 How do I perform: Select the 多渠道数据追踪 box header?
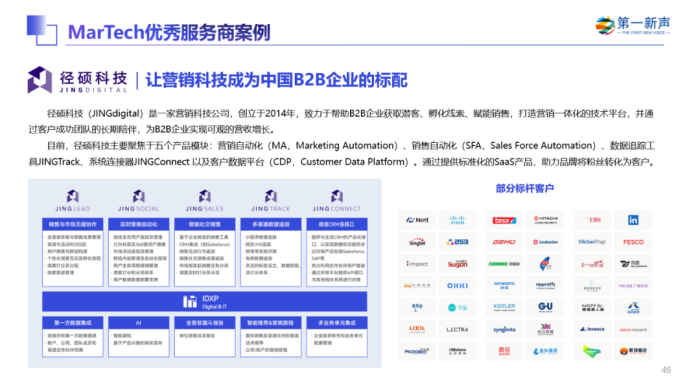coord(271,224)
